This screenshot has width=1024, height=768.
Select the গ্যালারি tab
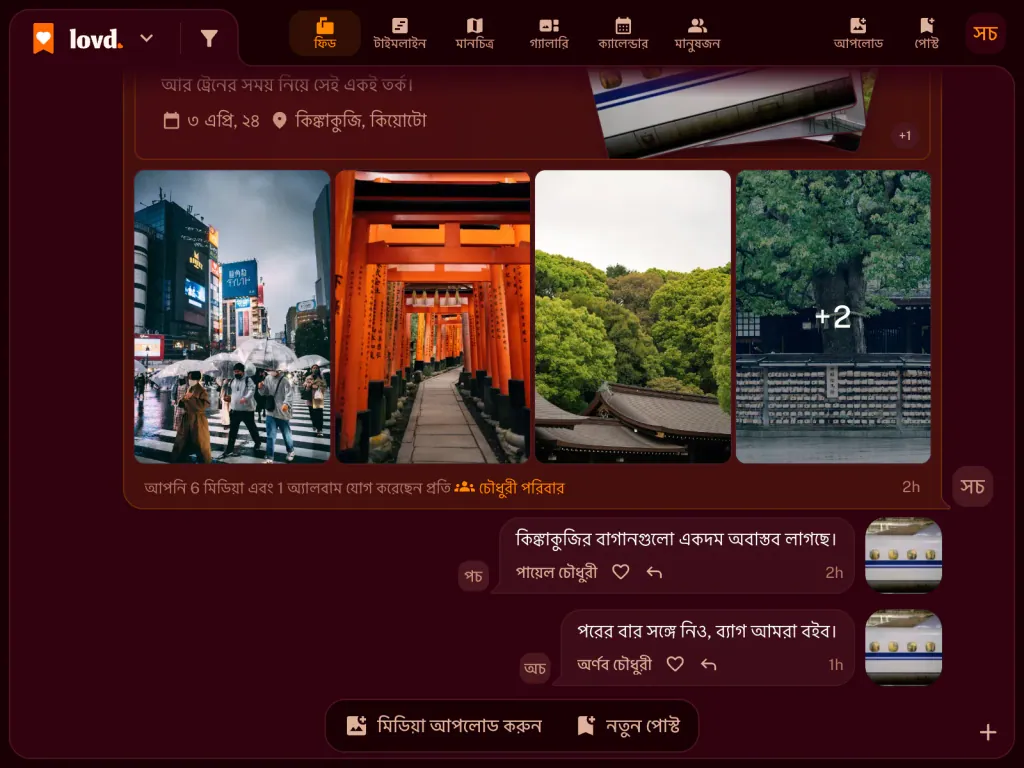549,34
